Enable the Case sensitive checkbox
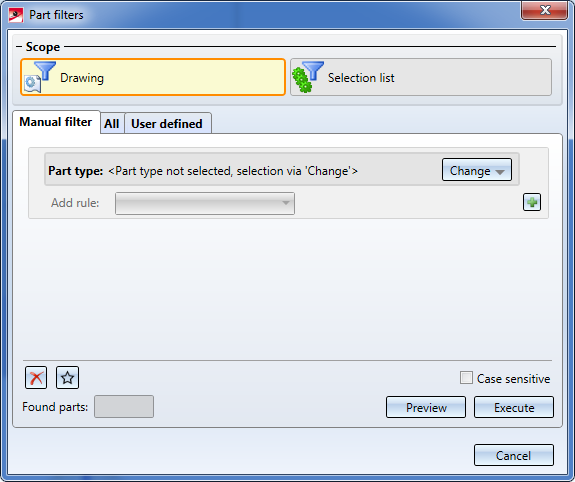The width and height of the screenshot is (575, 482). pyautogui.click(x=466, y=378)
